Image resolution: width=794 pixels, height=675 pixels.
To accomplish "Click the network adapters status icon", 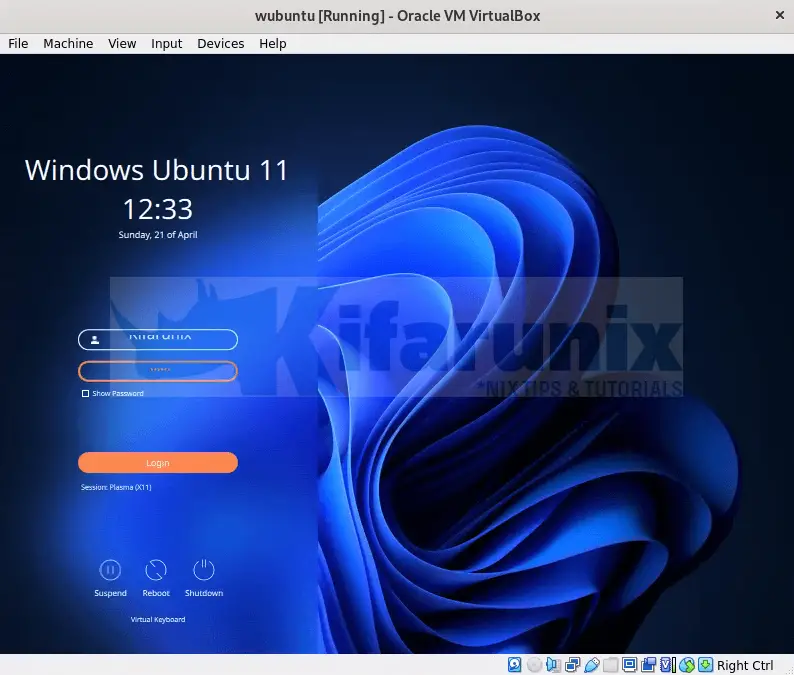I will click(573, 664).
